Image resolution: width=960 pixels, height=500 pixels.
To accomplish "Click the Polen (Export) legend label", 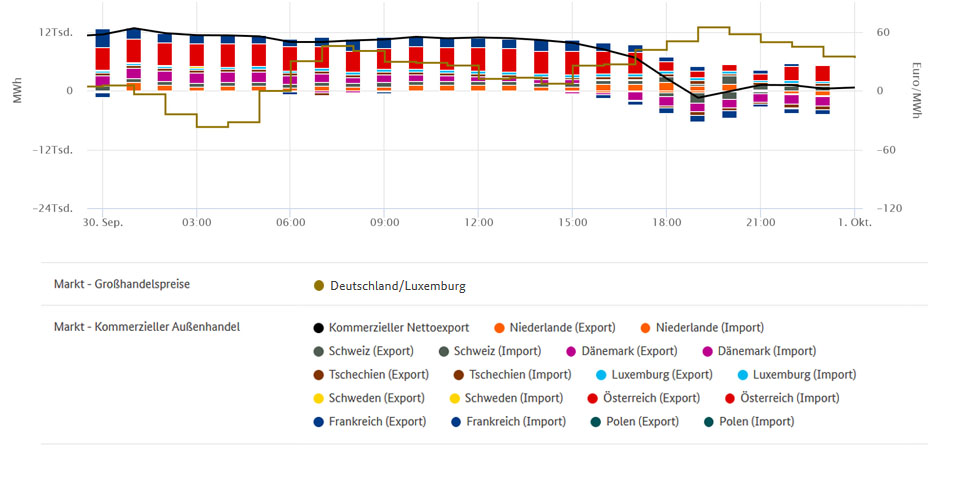I will [642, 421].
